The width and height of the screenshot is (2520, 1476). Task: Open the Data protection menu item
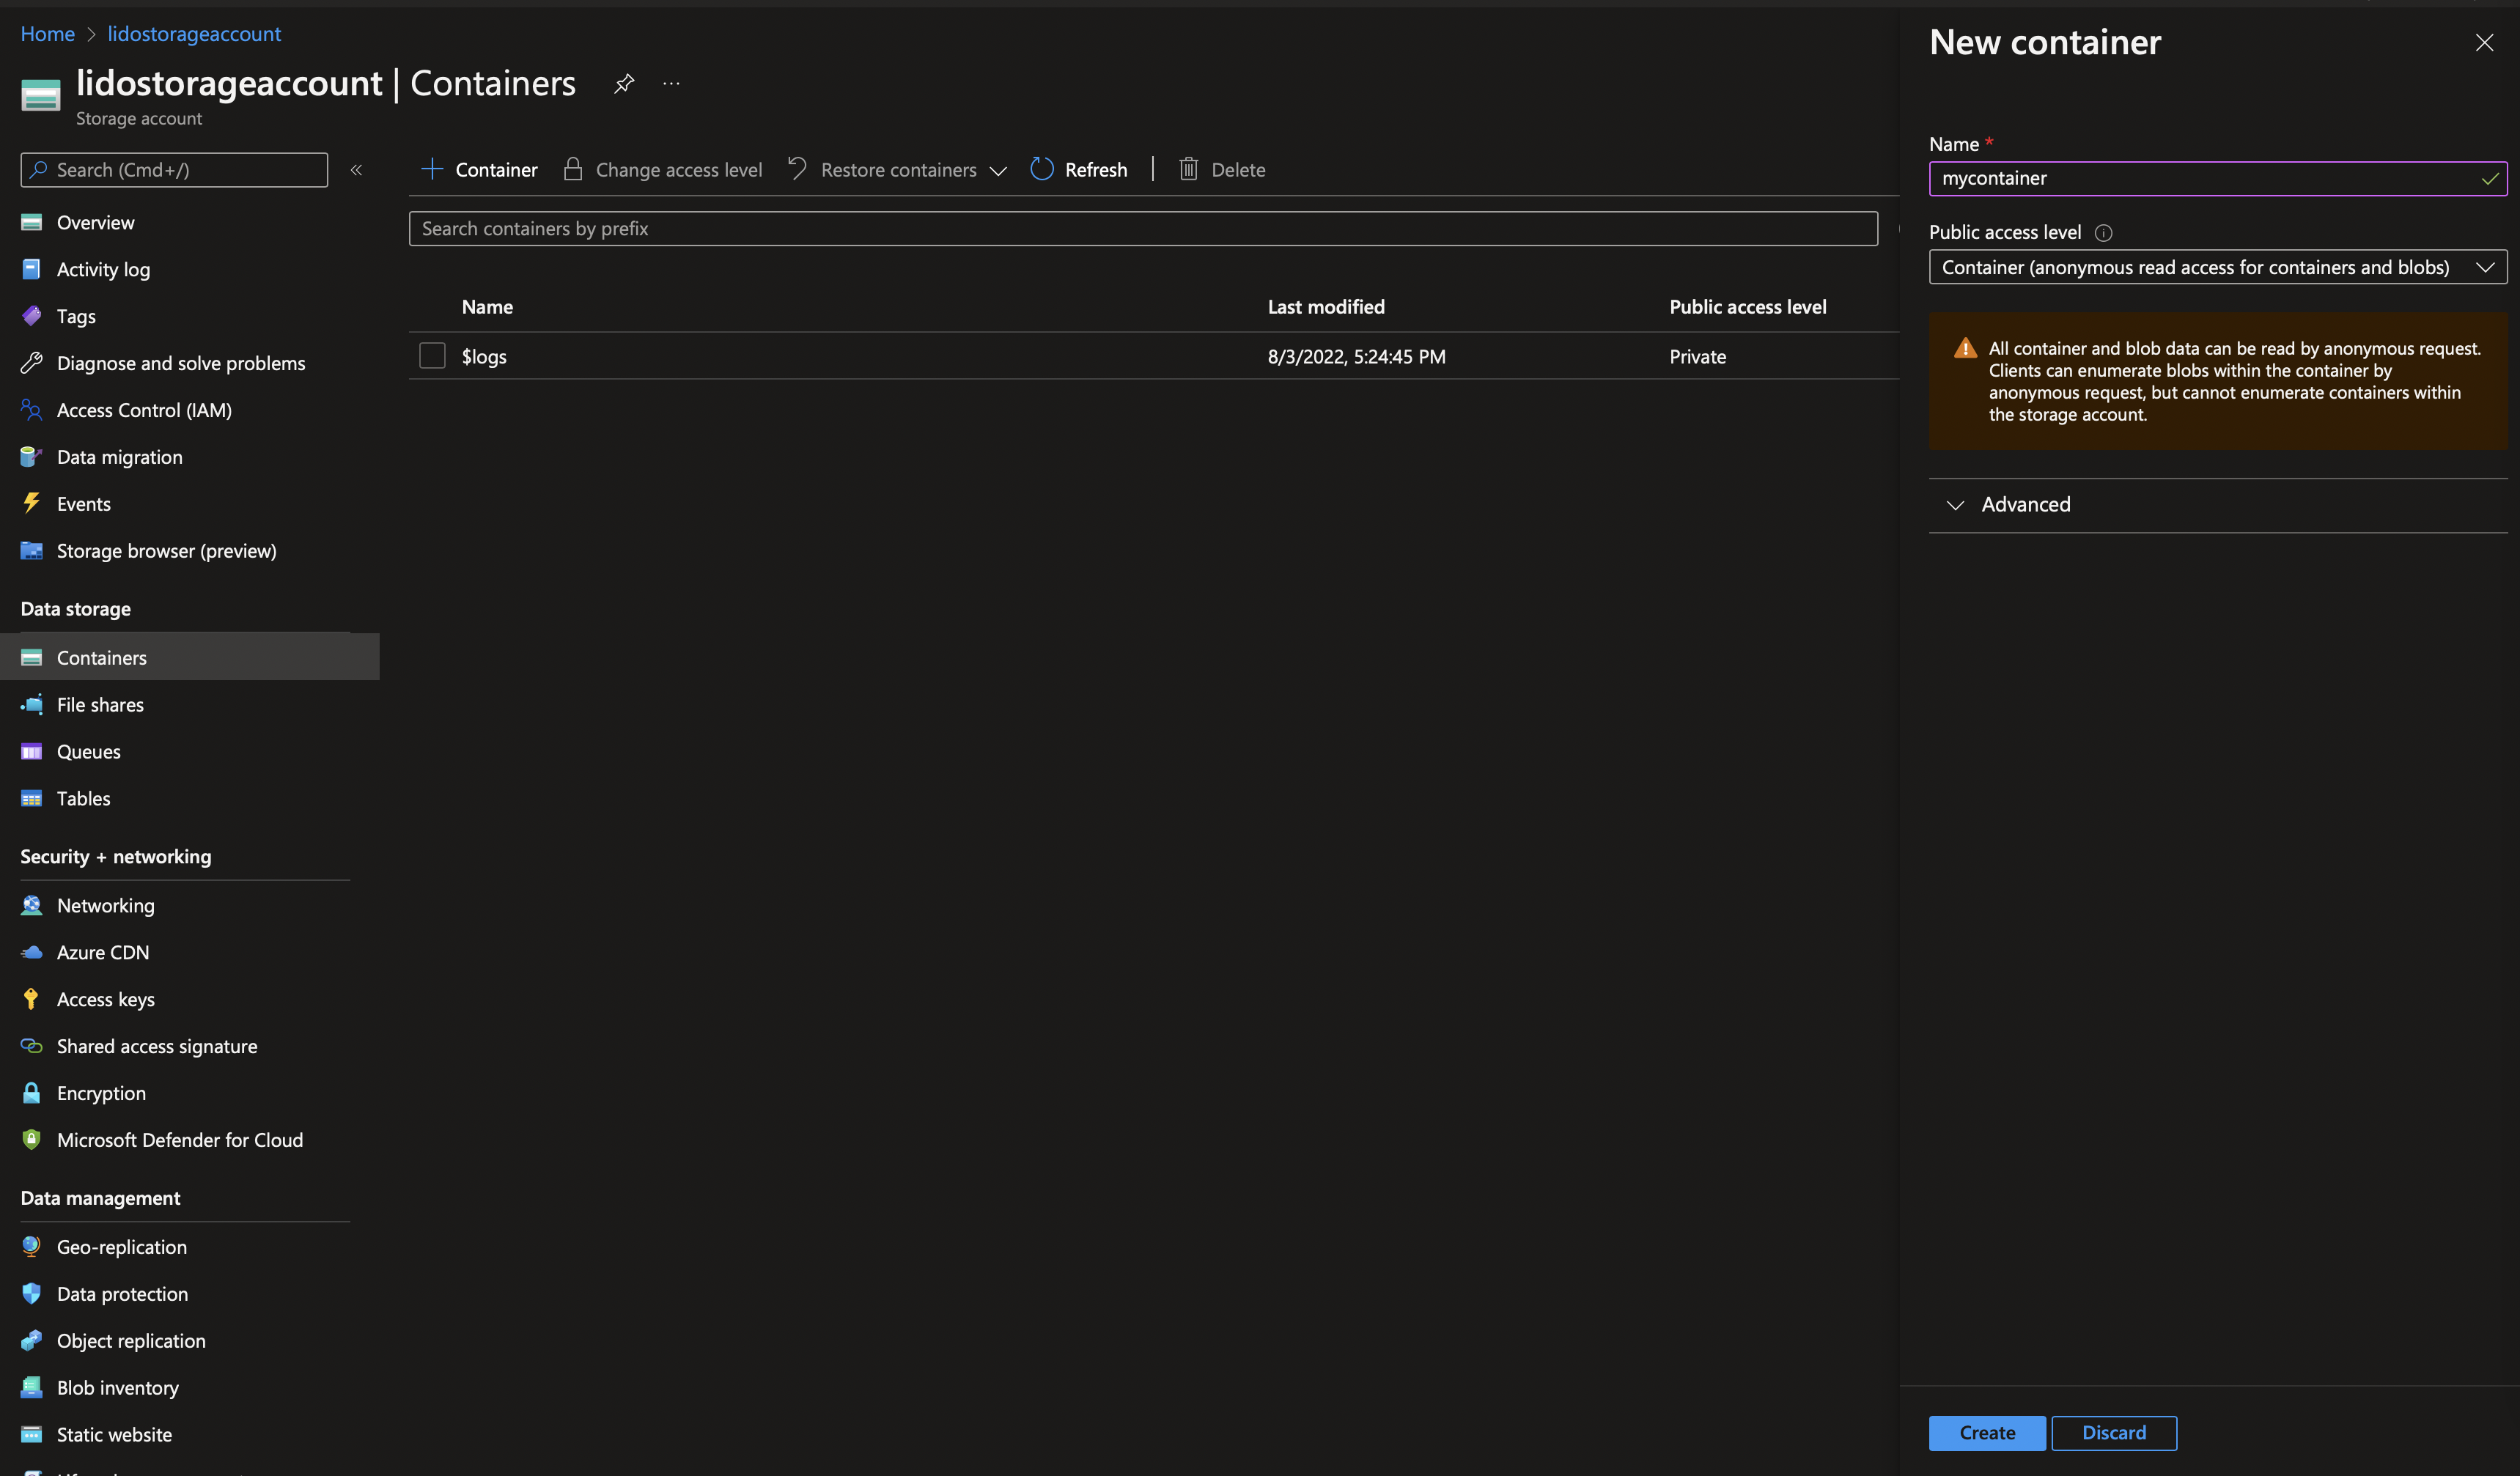190,1293
